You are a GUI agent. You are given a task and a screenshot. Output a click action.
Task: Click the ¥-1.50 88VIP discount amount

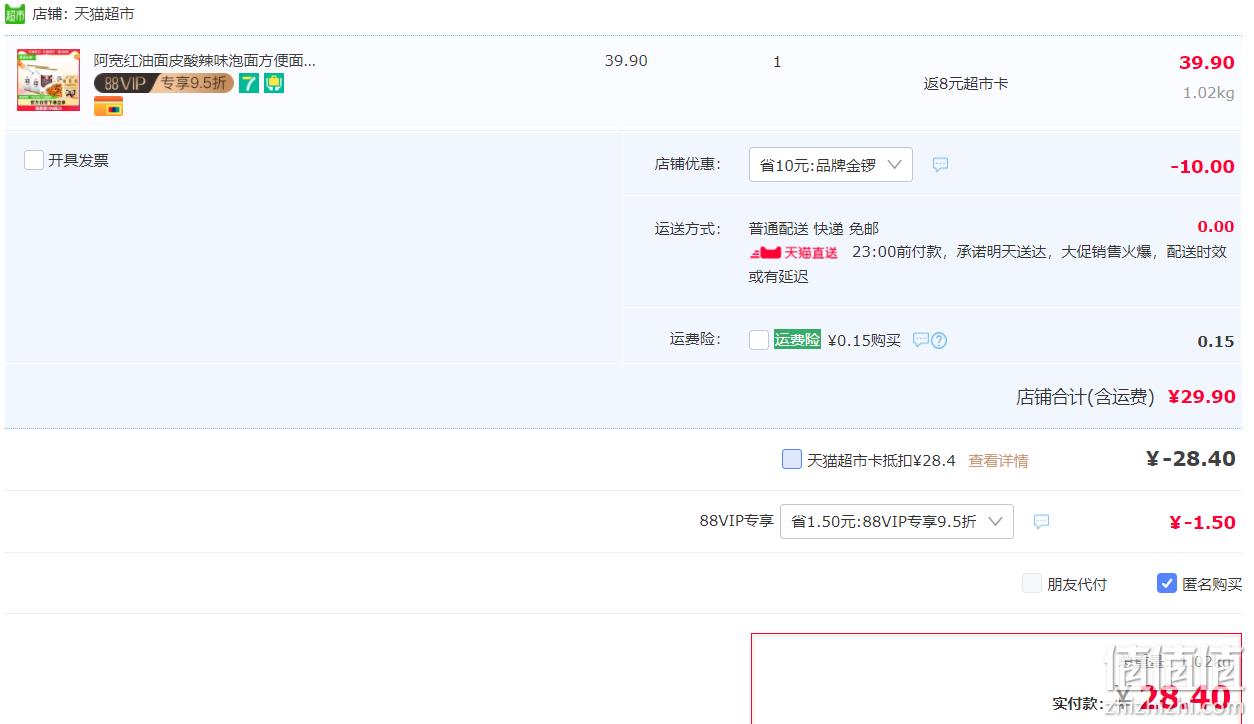point(1202,522)
